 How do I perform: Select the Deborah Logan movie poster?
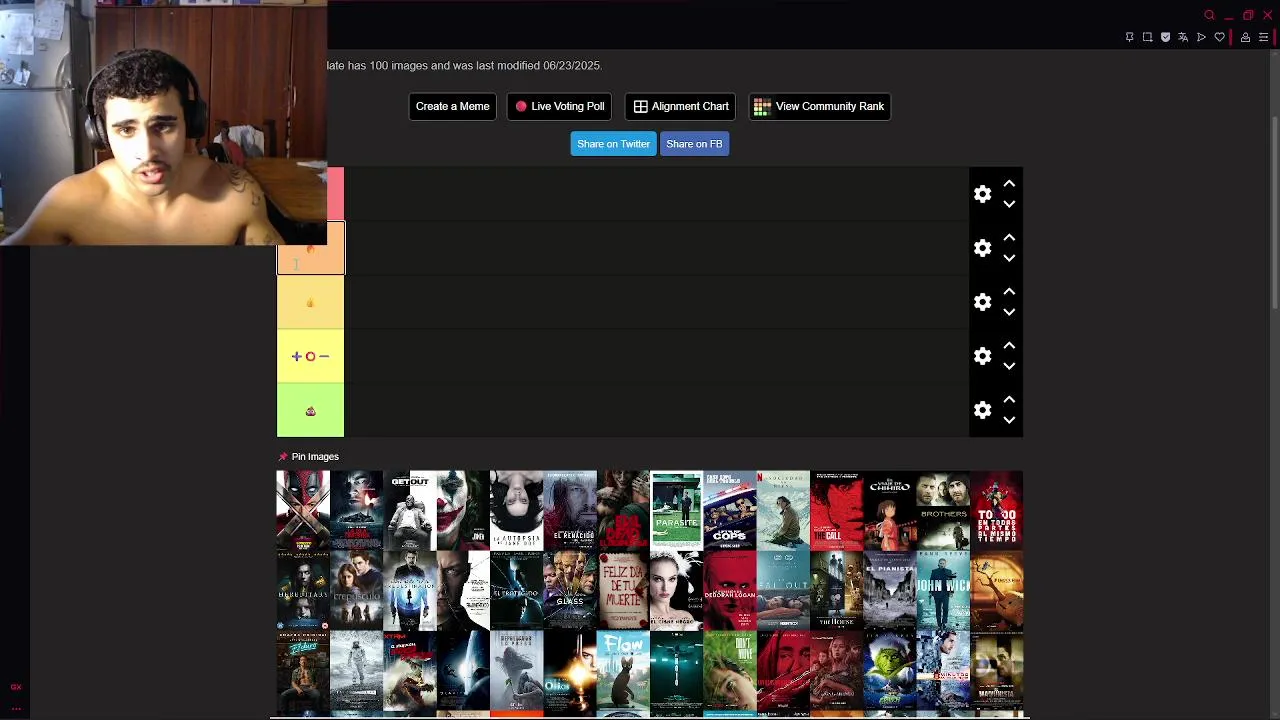click(x=730, y=590)
